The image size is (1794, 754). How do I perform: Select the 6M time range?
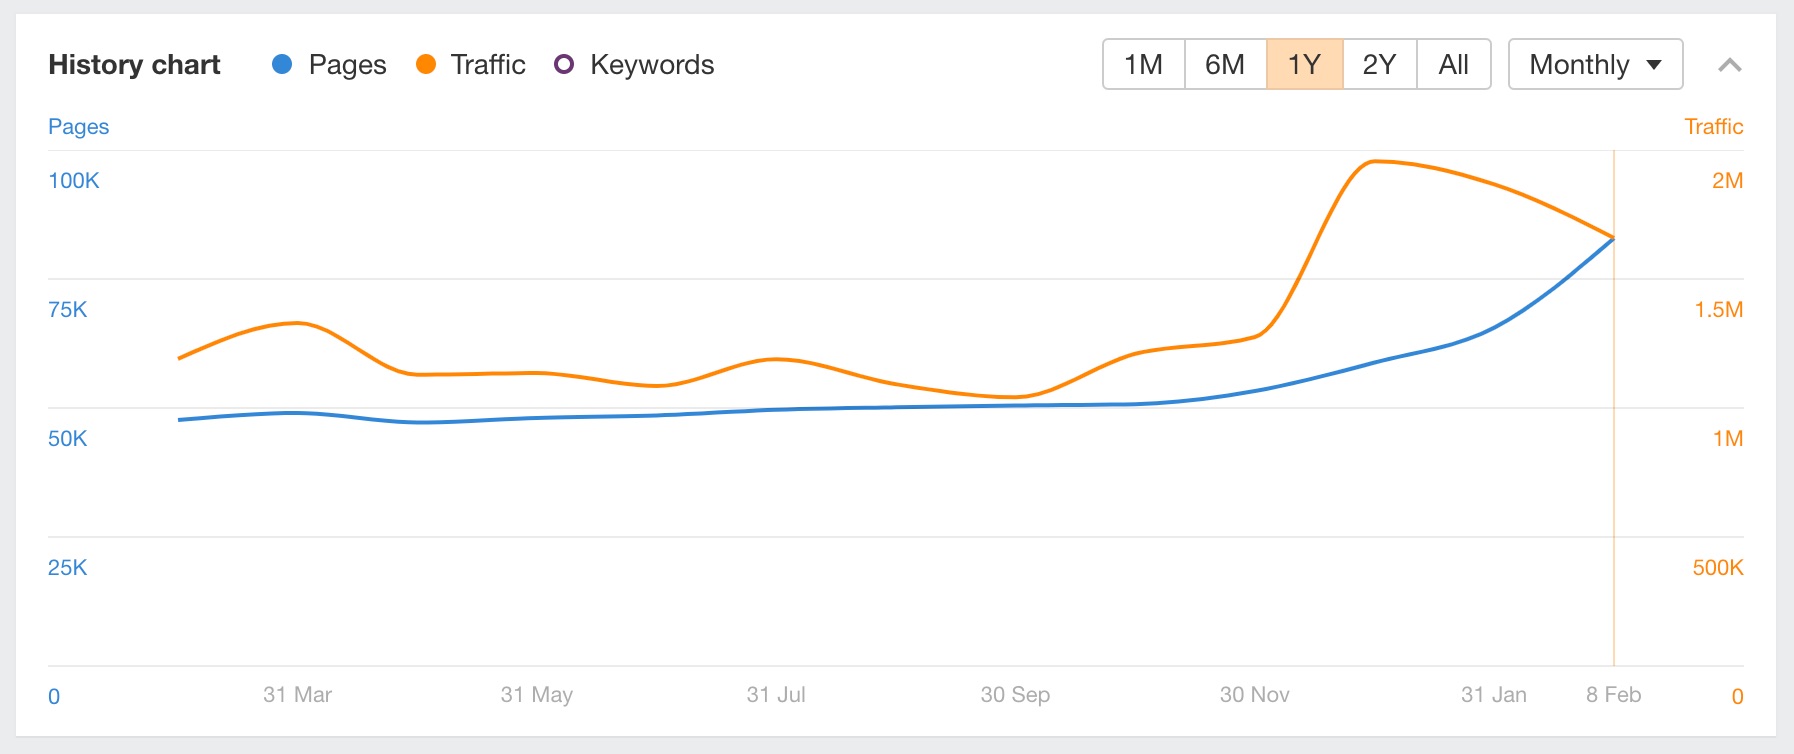(1225, 65)
